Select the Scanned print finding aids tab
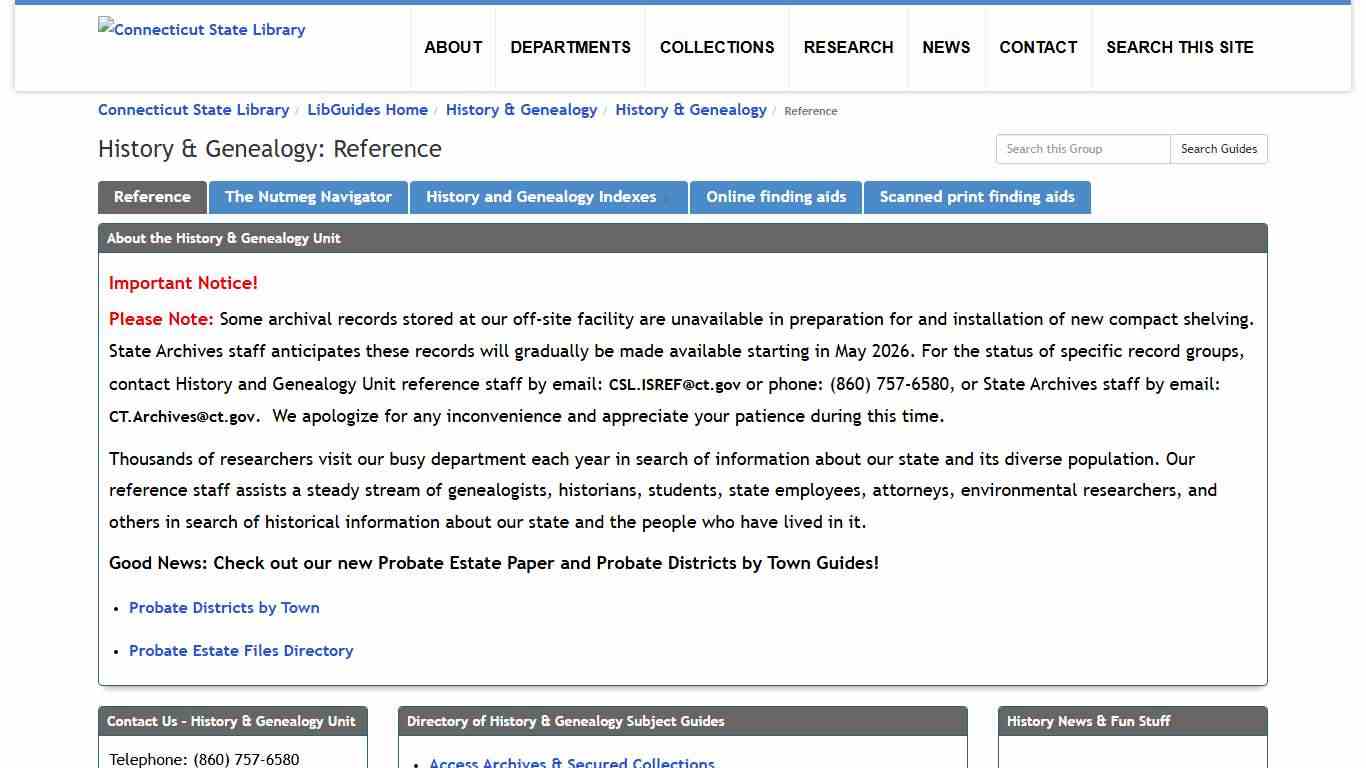The image size is (1366, 768). [977, 197]
